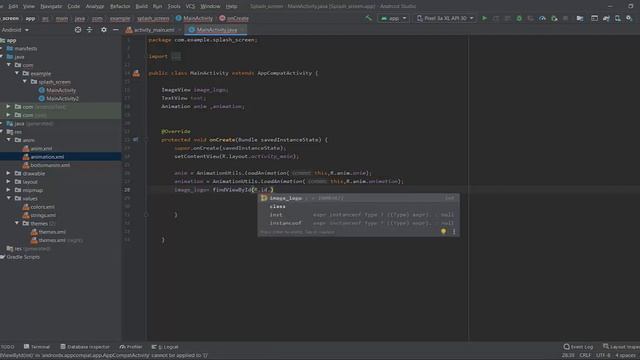Close the activity_main.xml tab
Image resolution: width=640 pixels, height=360 pixels.
pyautogui.click(x=180, y=30)
